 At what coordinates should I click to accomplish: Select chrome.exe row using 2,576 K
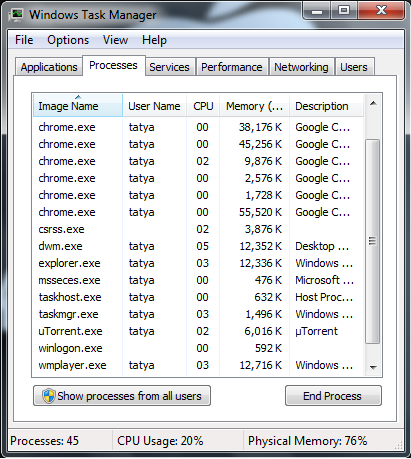198,178
